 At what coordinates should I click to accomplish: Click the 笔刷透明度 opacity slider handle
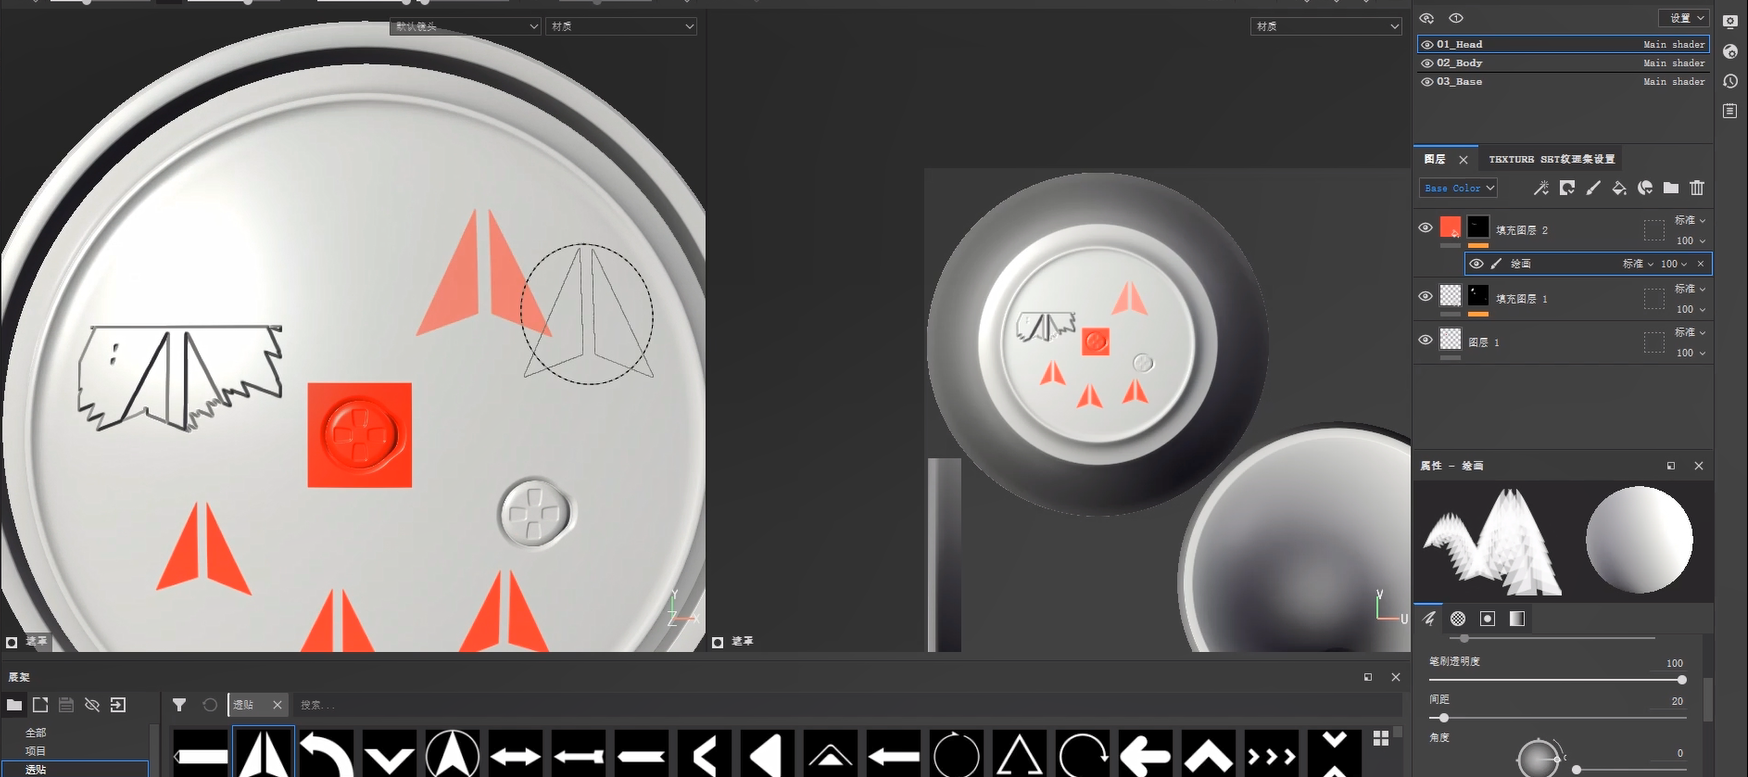tap(1682, 680)
